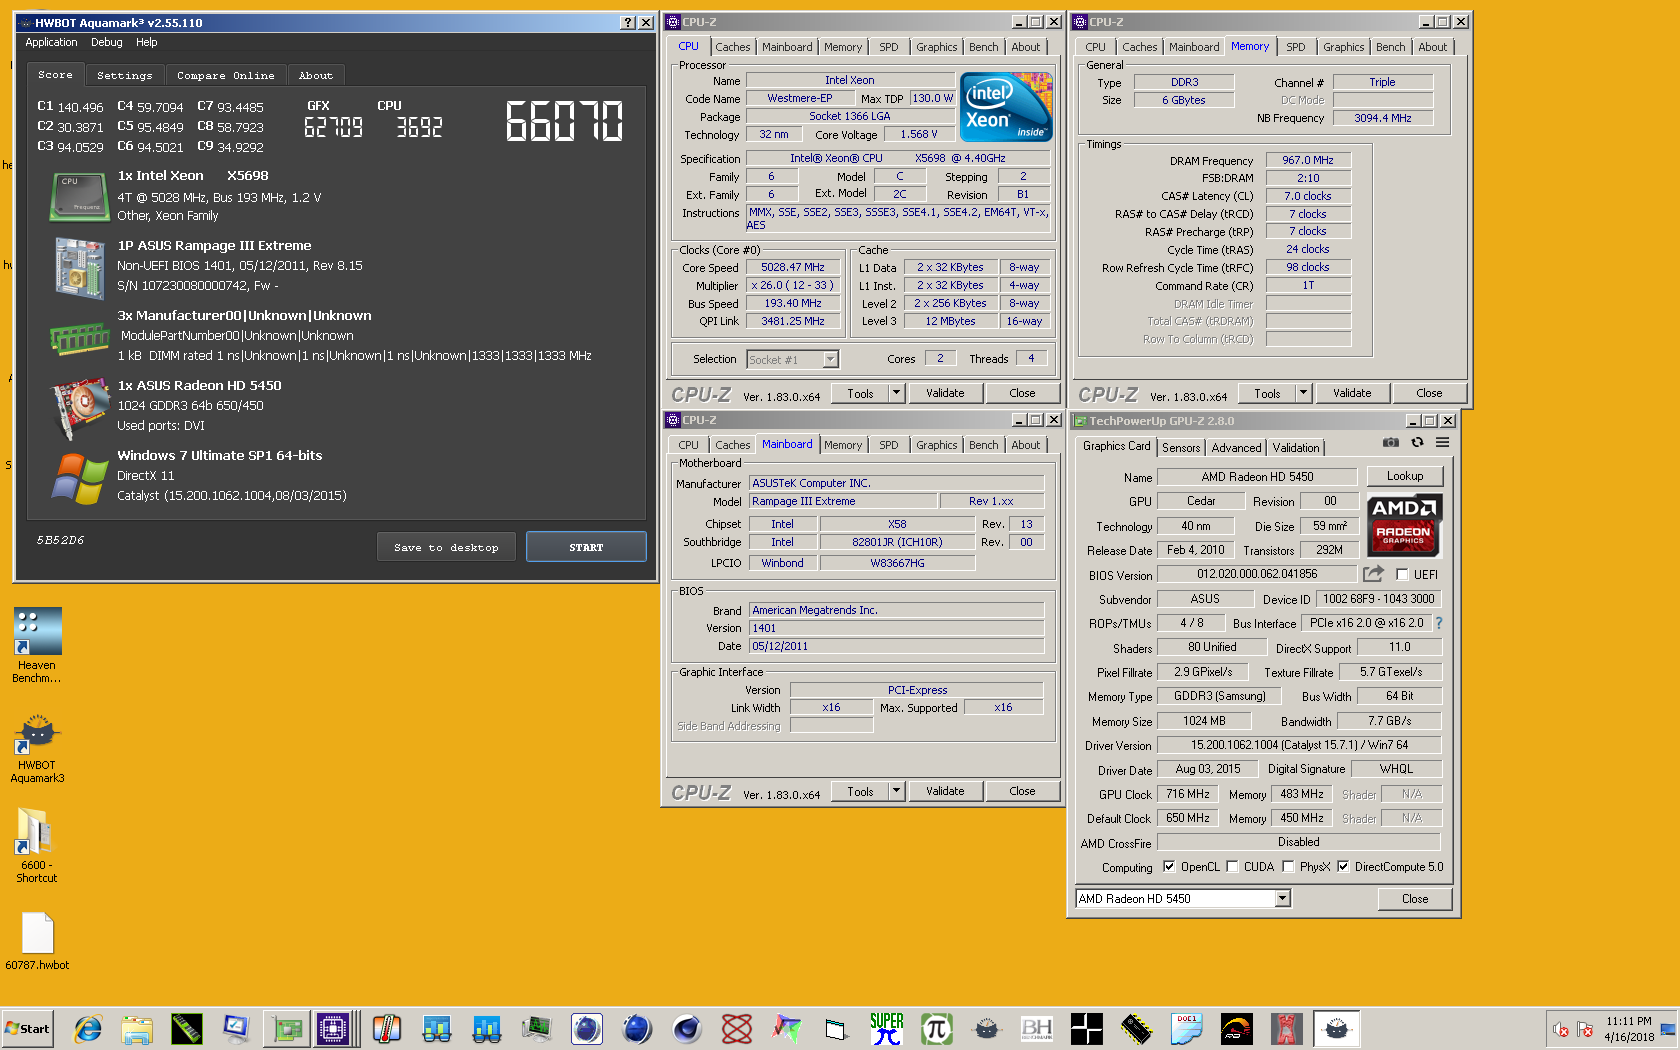
Task: Click the green Pi symbol icon on taskbar
Action: (937, 1028)
